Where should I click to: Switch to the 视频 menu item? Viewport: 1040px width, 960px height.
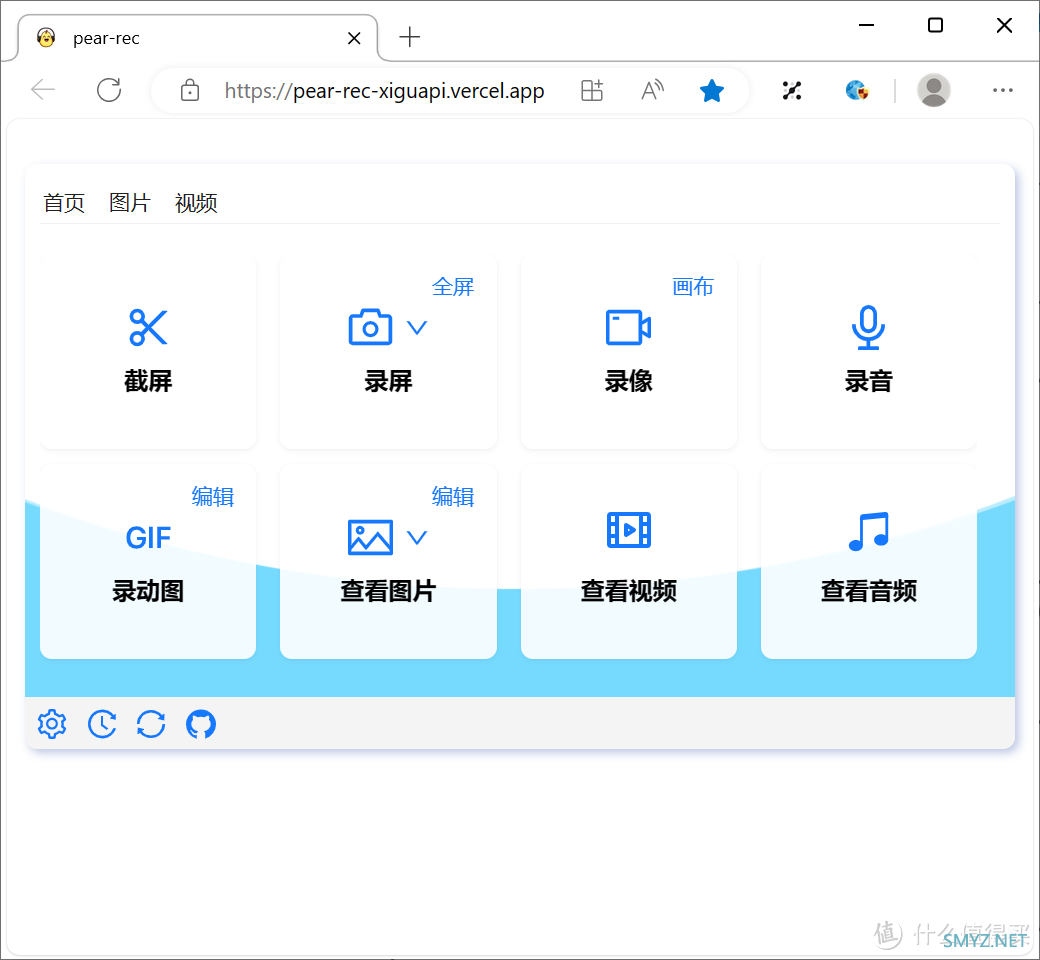(x=196, y=202)
